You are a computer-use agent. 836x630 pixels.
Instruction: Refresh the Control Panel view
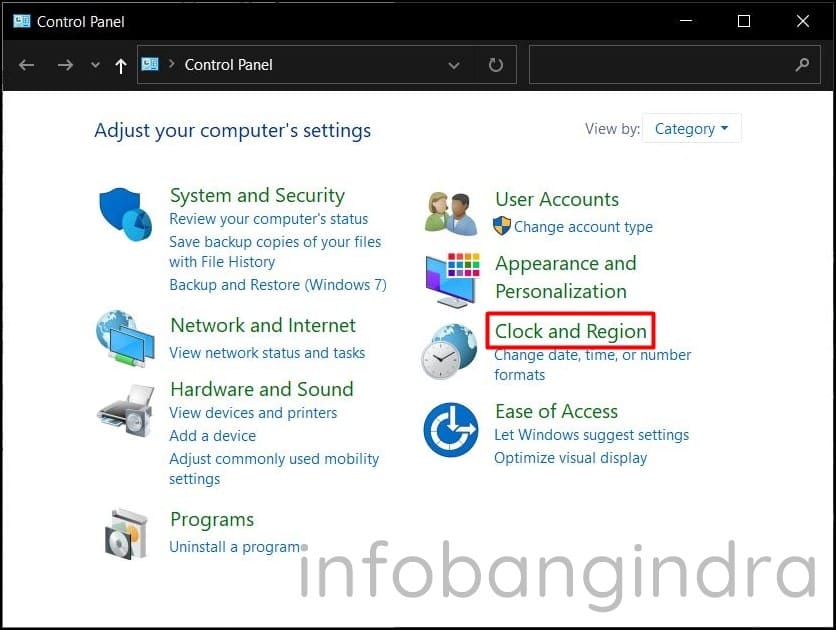[x=496, y=65]
